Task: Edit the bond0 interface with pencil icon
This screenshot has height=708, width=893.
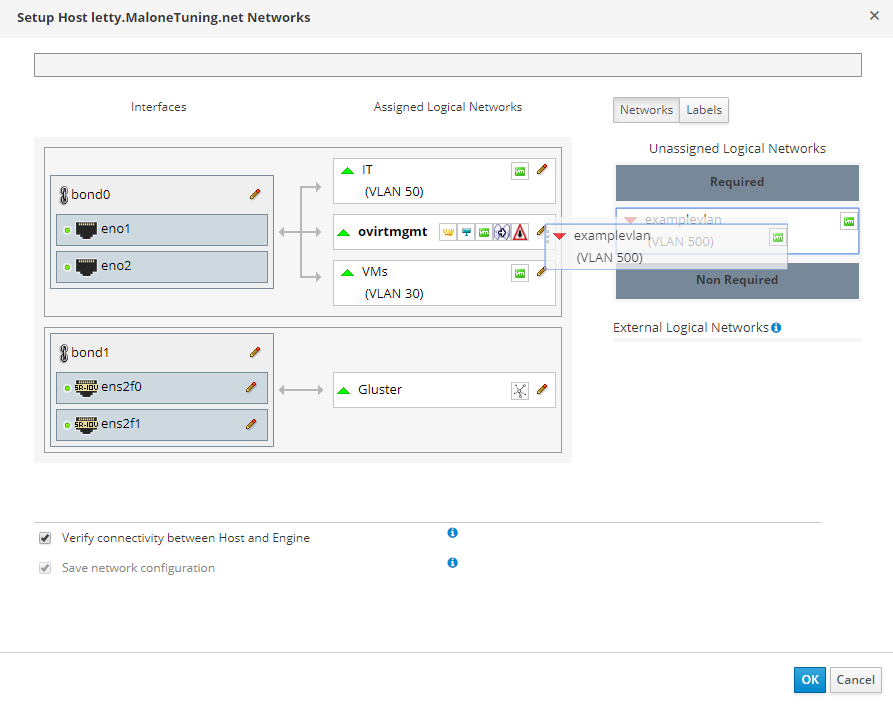Action: click(255, 194)
